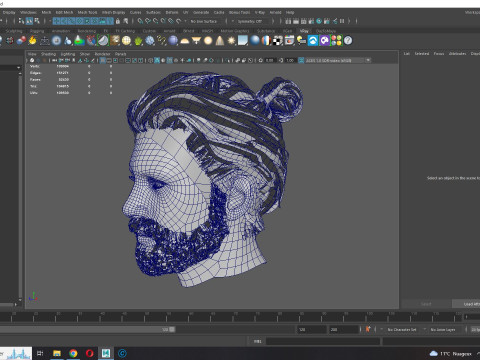Click the blue cloud Chaos shelf icon
Image resolution: width=480 pixels, height=360 pixels.
(313, 41)
